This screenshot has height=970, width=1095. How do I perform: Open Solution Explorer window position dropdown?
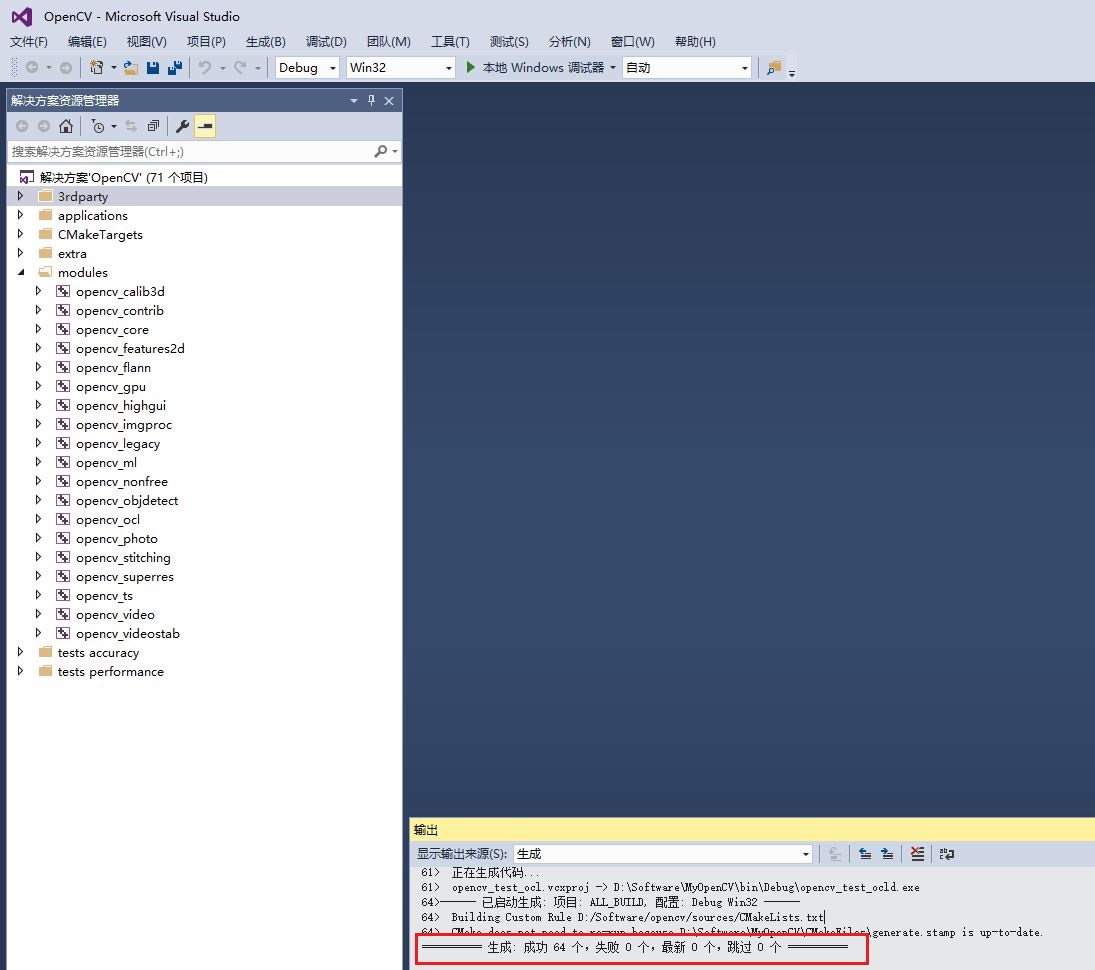[354, 101]
